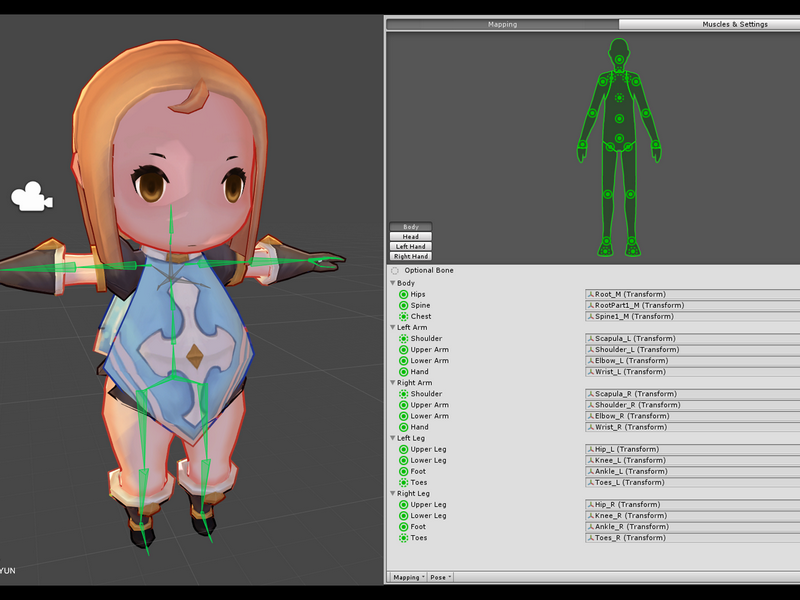Screen dimensions: 800x600
Task: Click the Toes_L transform field
Action: (x=692, y=483)
